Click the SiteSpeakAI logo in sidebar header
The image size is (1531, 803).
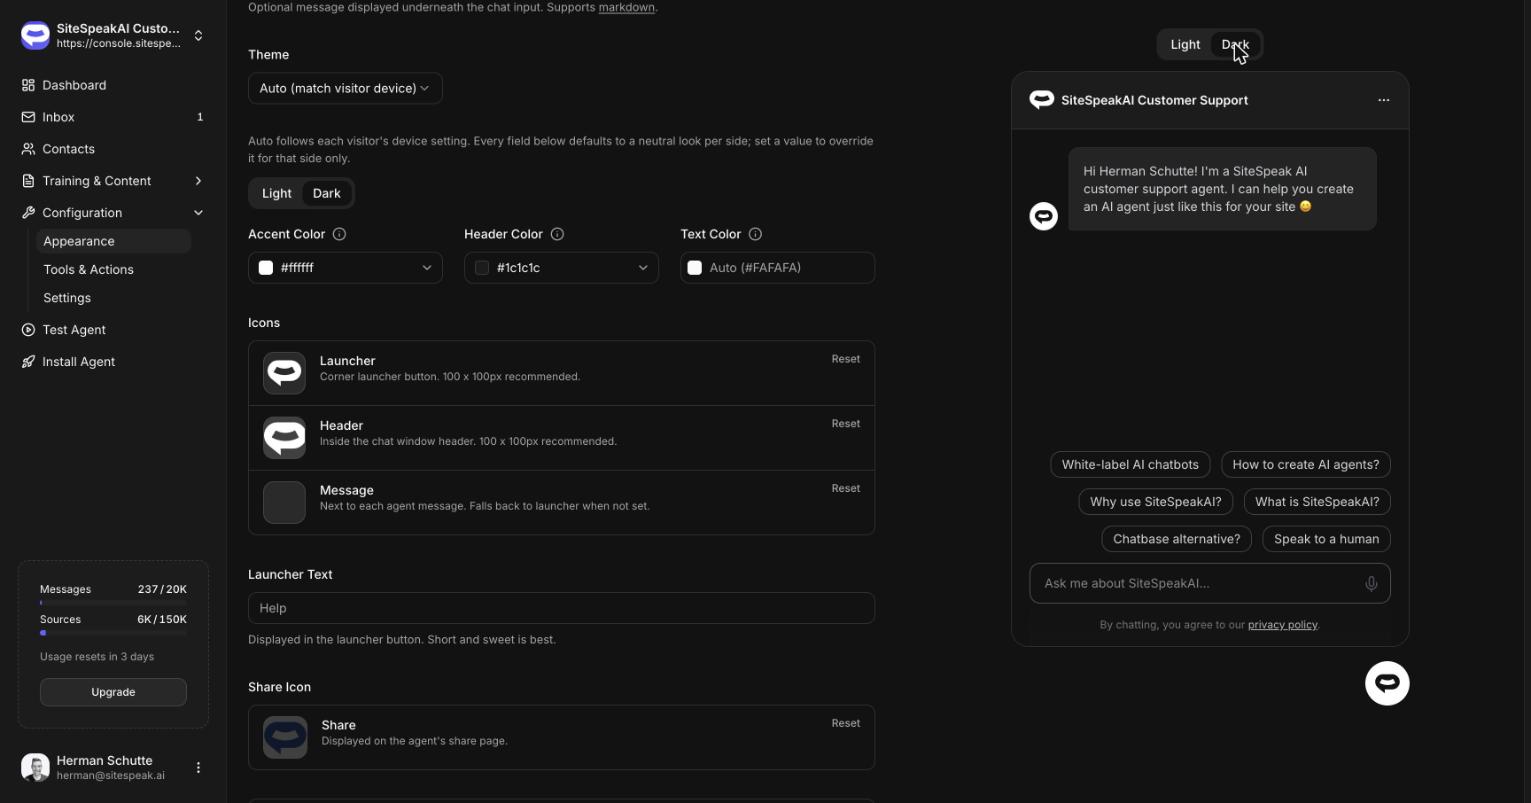click(x=35, y=36)
